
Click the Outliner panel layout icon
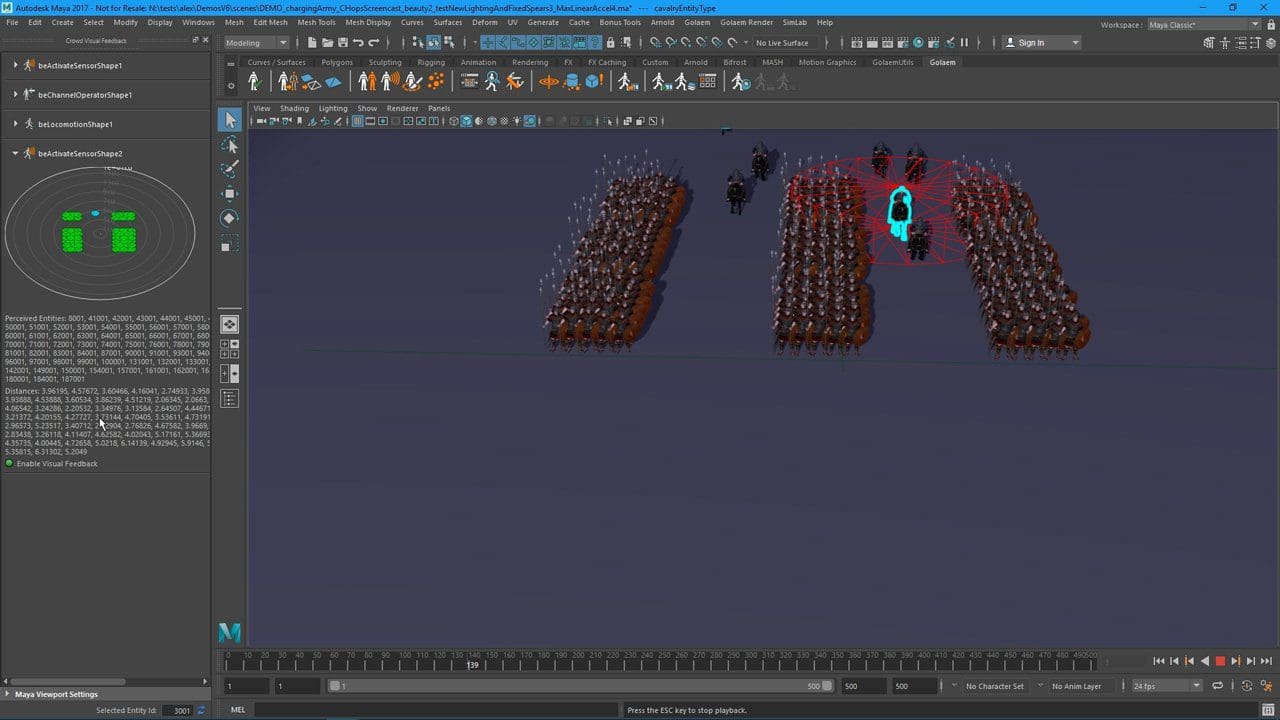tap(229, 399)
